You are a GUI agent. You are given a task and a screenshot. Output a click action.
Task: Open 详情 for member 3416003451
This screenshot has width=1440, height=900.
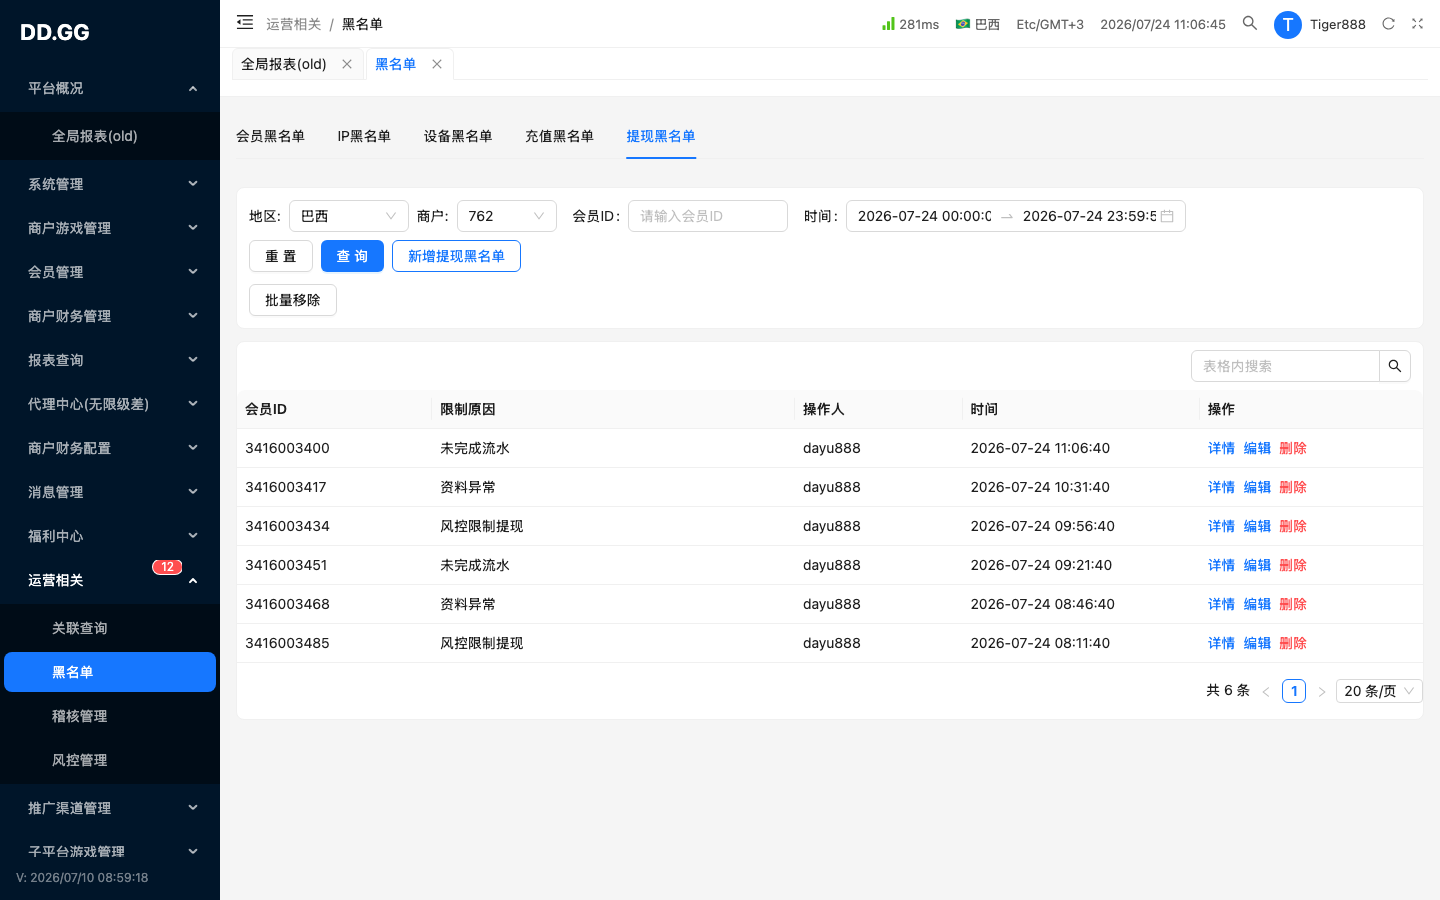[1221, 565]
